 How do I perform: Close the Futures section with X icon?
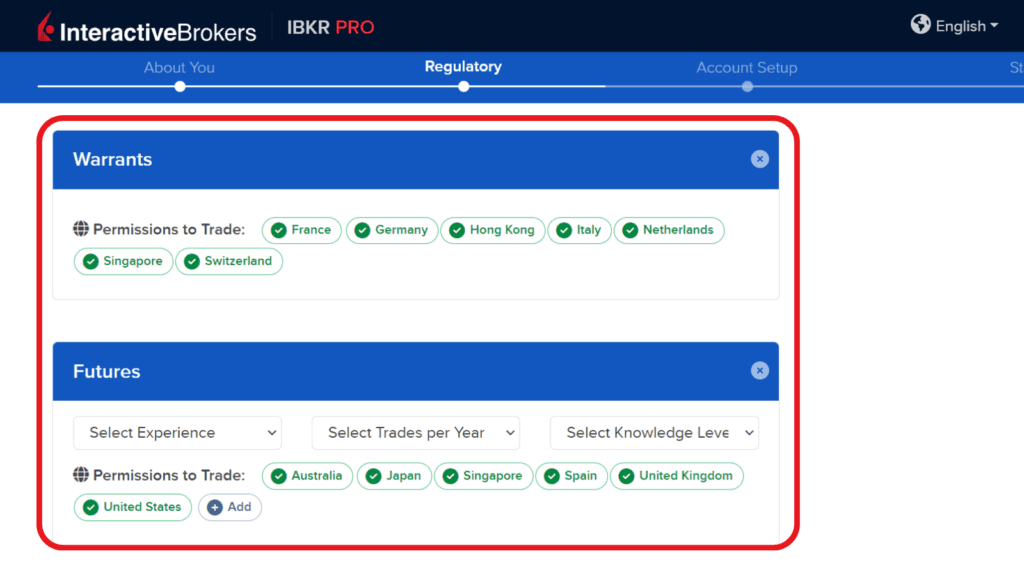point(760,371)
